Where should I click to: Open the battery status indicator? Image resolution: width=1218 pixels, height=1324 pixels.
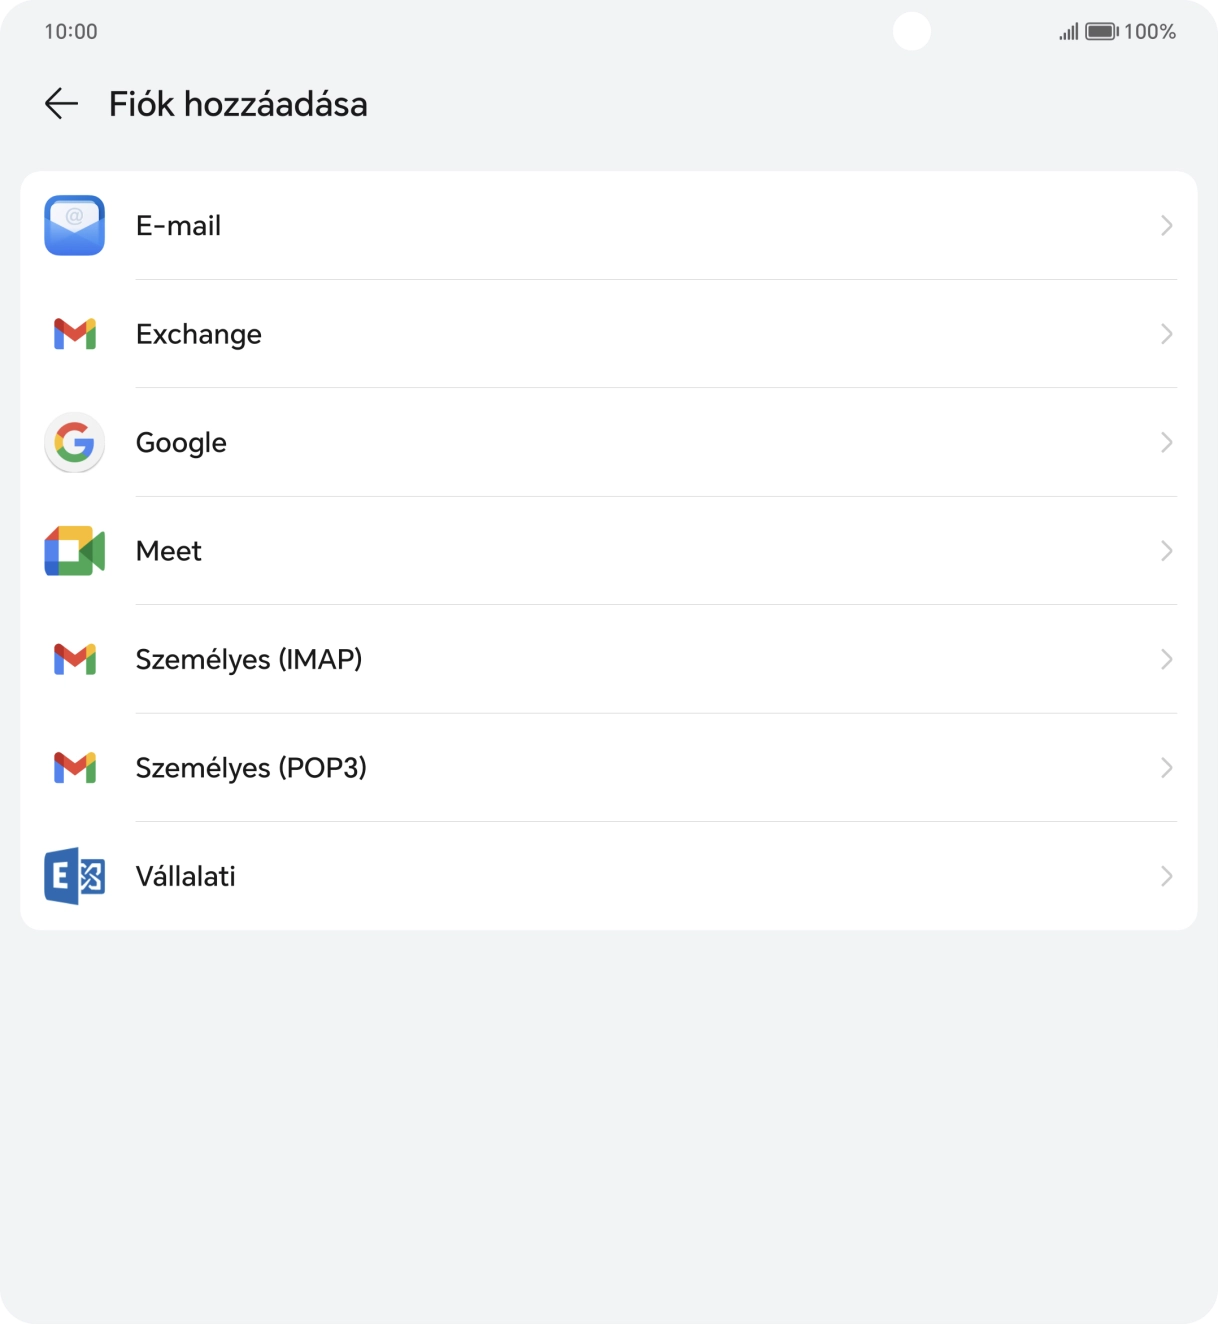coord(1098,31)
